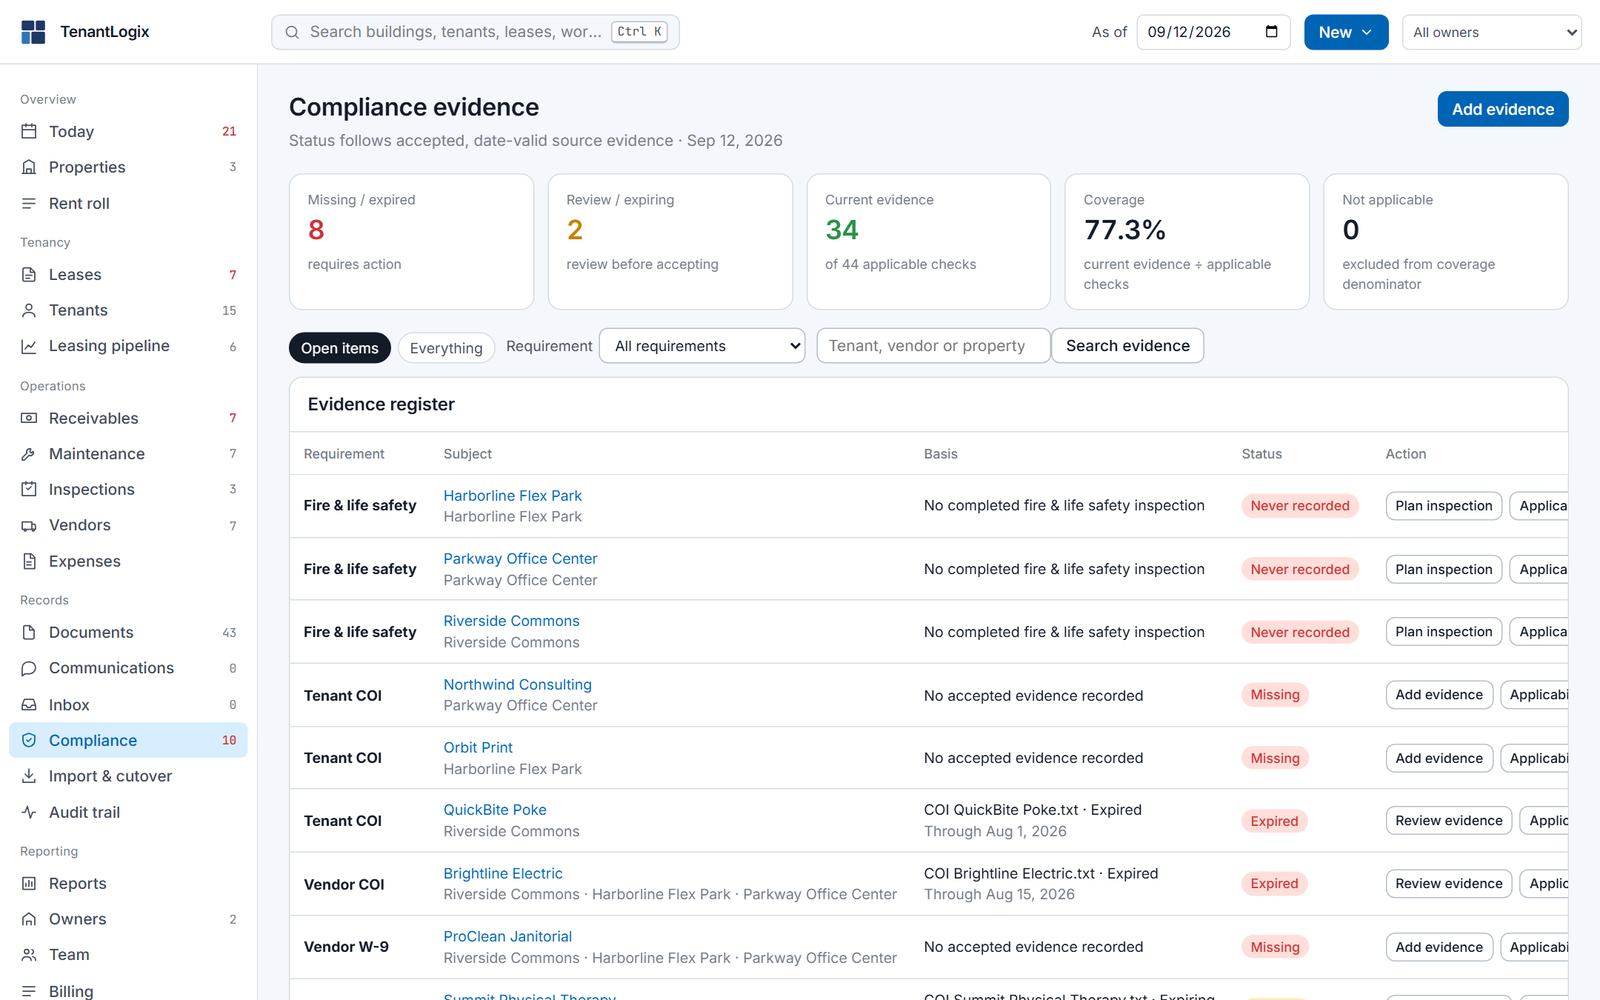Open the Orbit Print link
Screen dimensions: 1600x1000
(478, 747)
